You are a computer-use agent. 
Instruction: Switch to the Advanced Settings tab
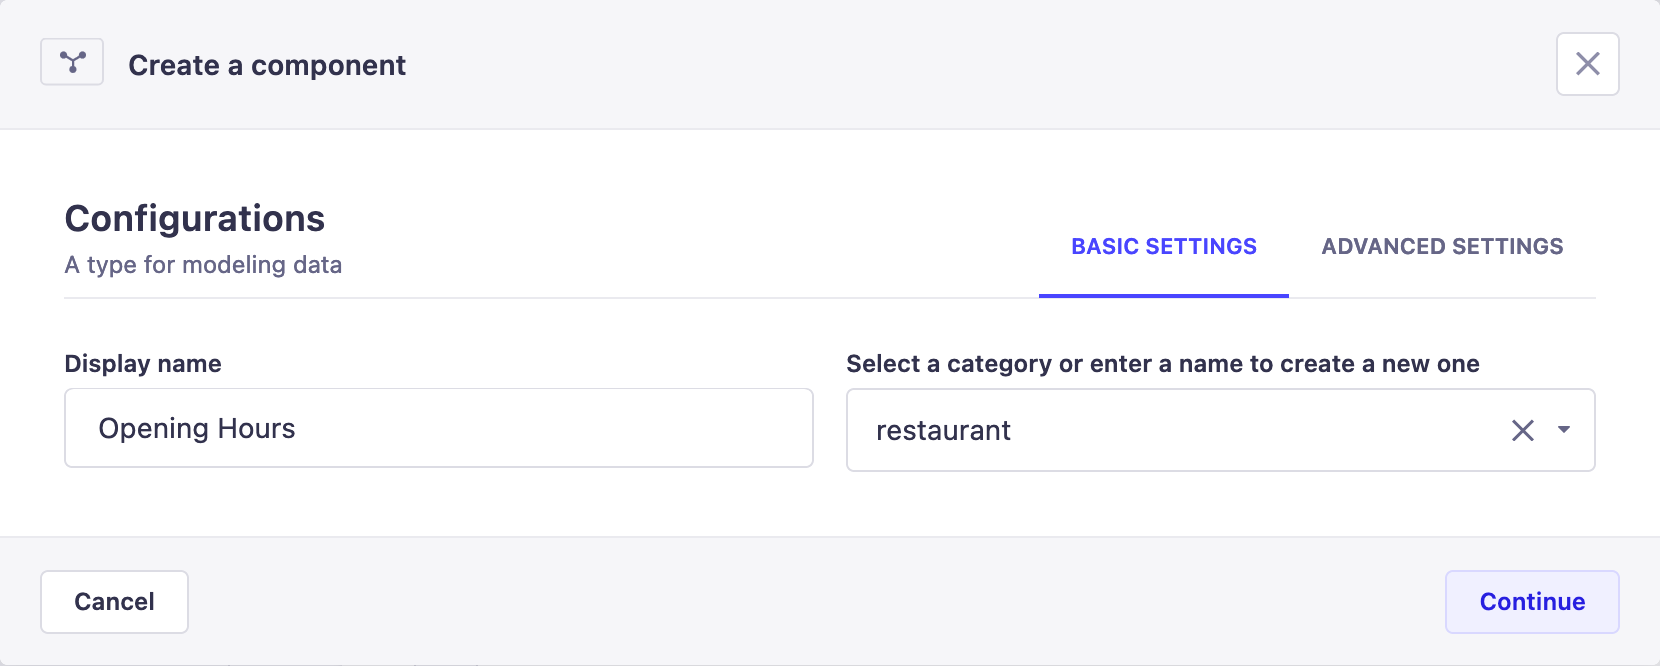[1442, 247]
